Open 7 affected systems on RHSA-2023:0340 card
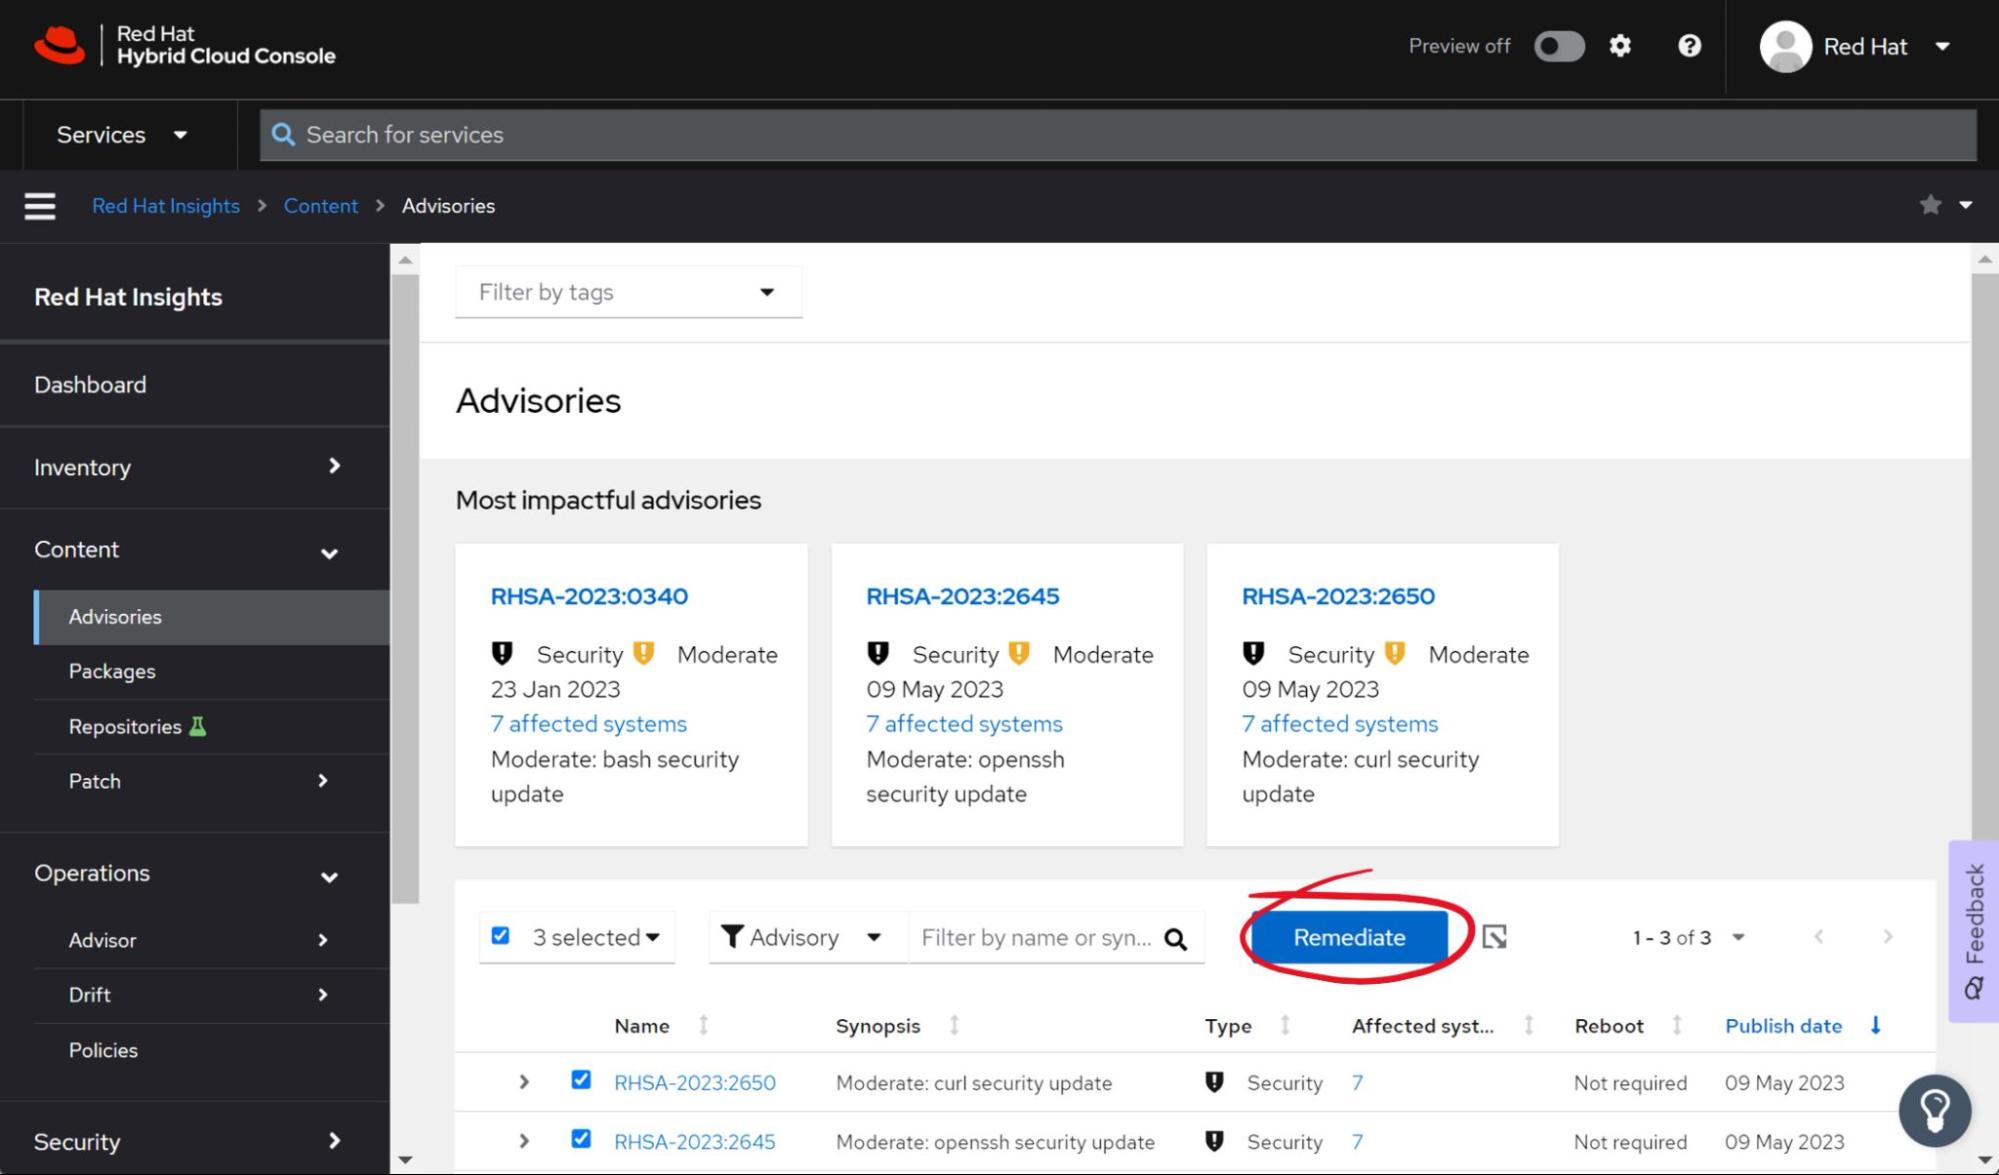Screen dimensions: 1999x1175 pos(588,723)
